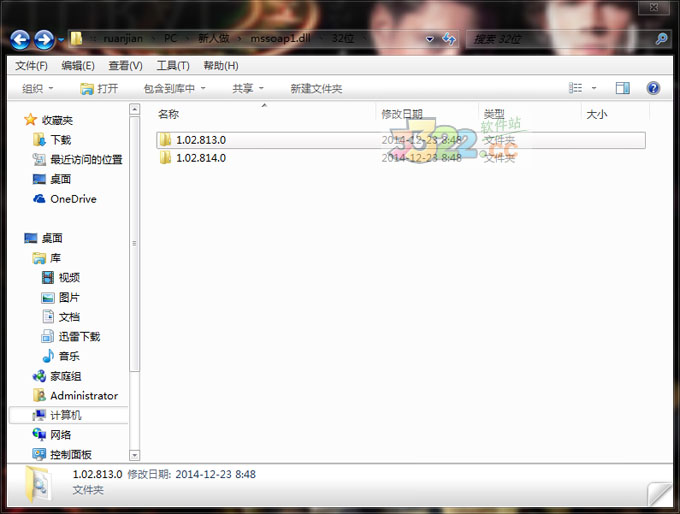This screenshot has width=680, height=514.
Task: Open the 文档 library
Action: (x=69, y=317)
